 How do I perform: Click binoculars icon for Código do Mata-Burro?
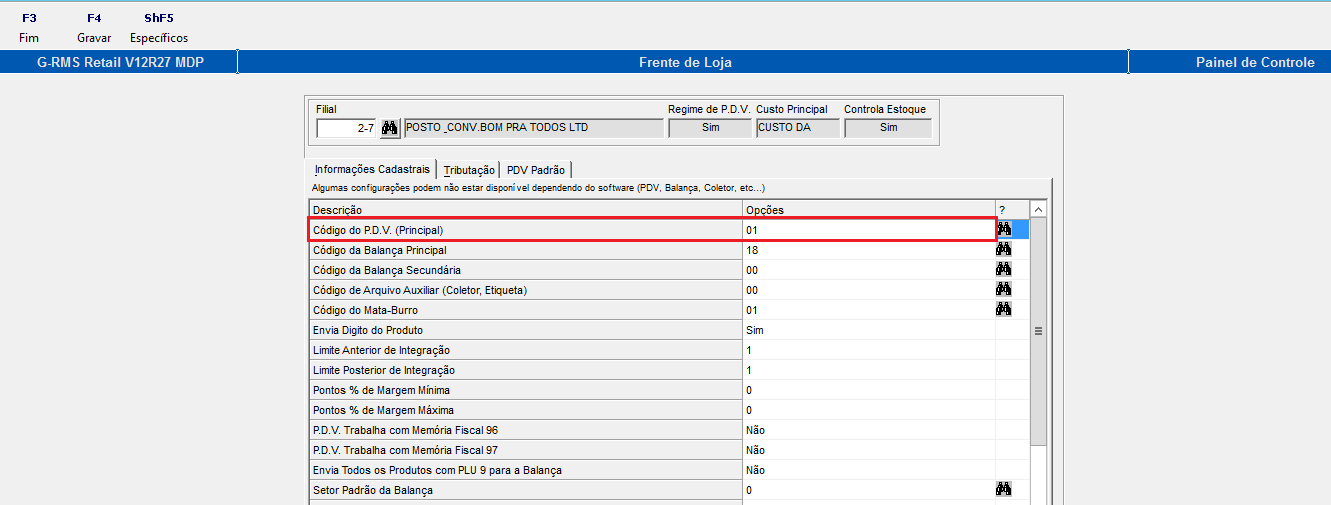click(1004, 310)
